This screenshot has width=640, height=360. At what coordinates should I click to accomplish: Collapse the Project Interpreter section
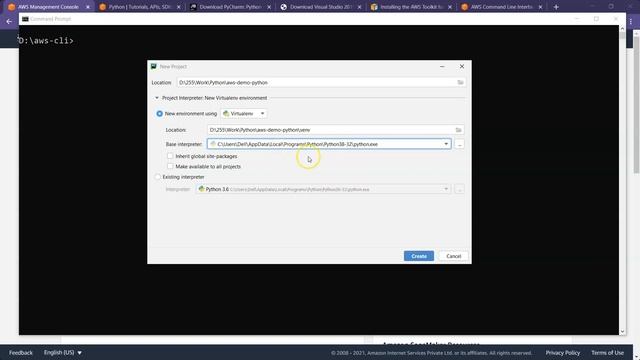click(157, 98)
